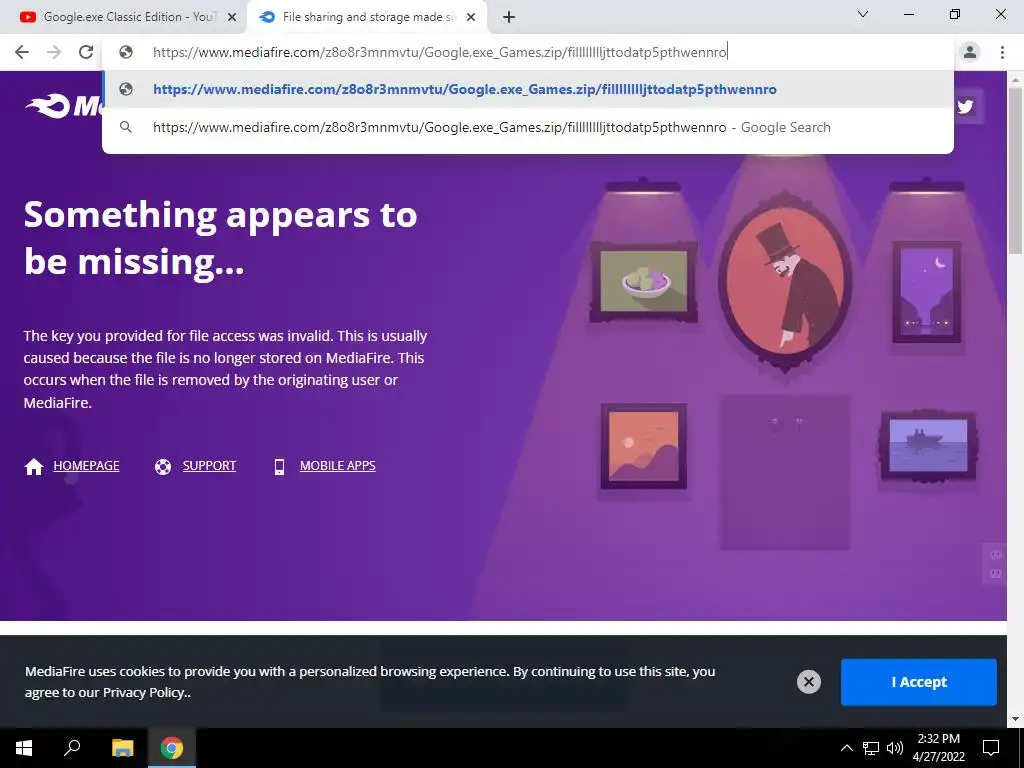Screen dimensions: 1024x768
Task: Select the File sharing and storage tab
Action: click(x=366, y=17)
